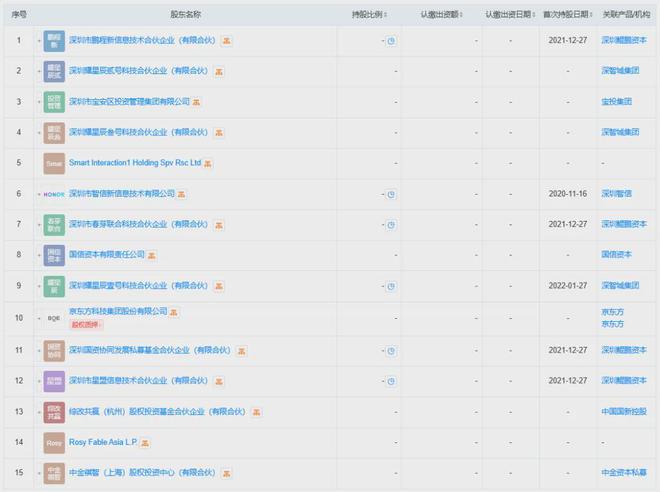Click date 2020-11-16 in row 6
Viewport: 660px width, 492px height.
568,194
